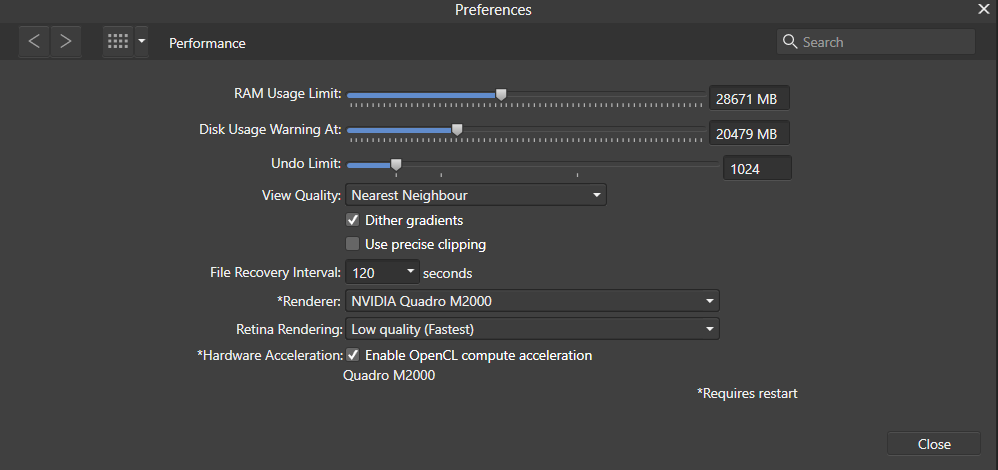
Task: Change Retina Rendering quality dropdown
Action: 532,329
